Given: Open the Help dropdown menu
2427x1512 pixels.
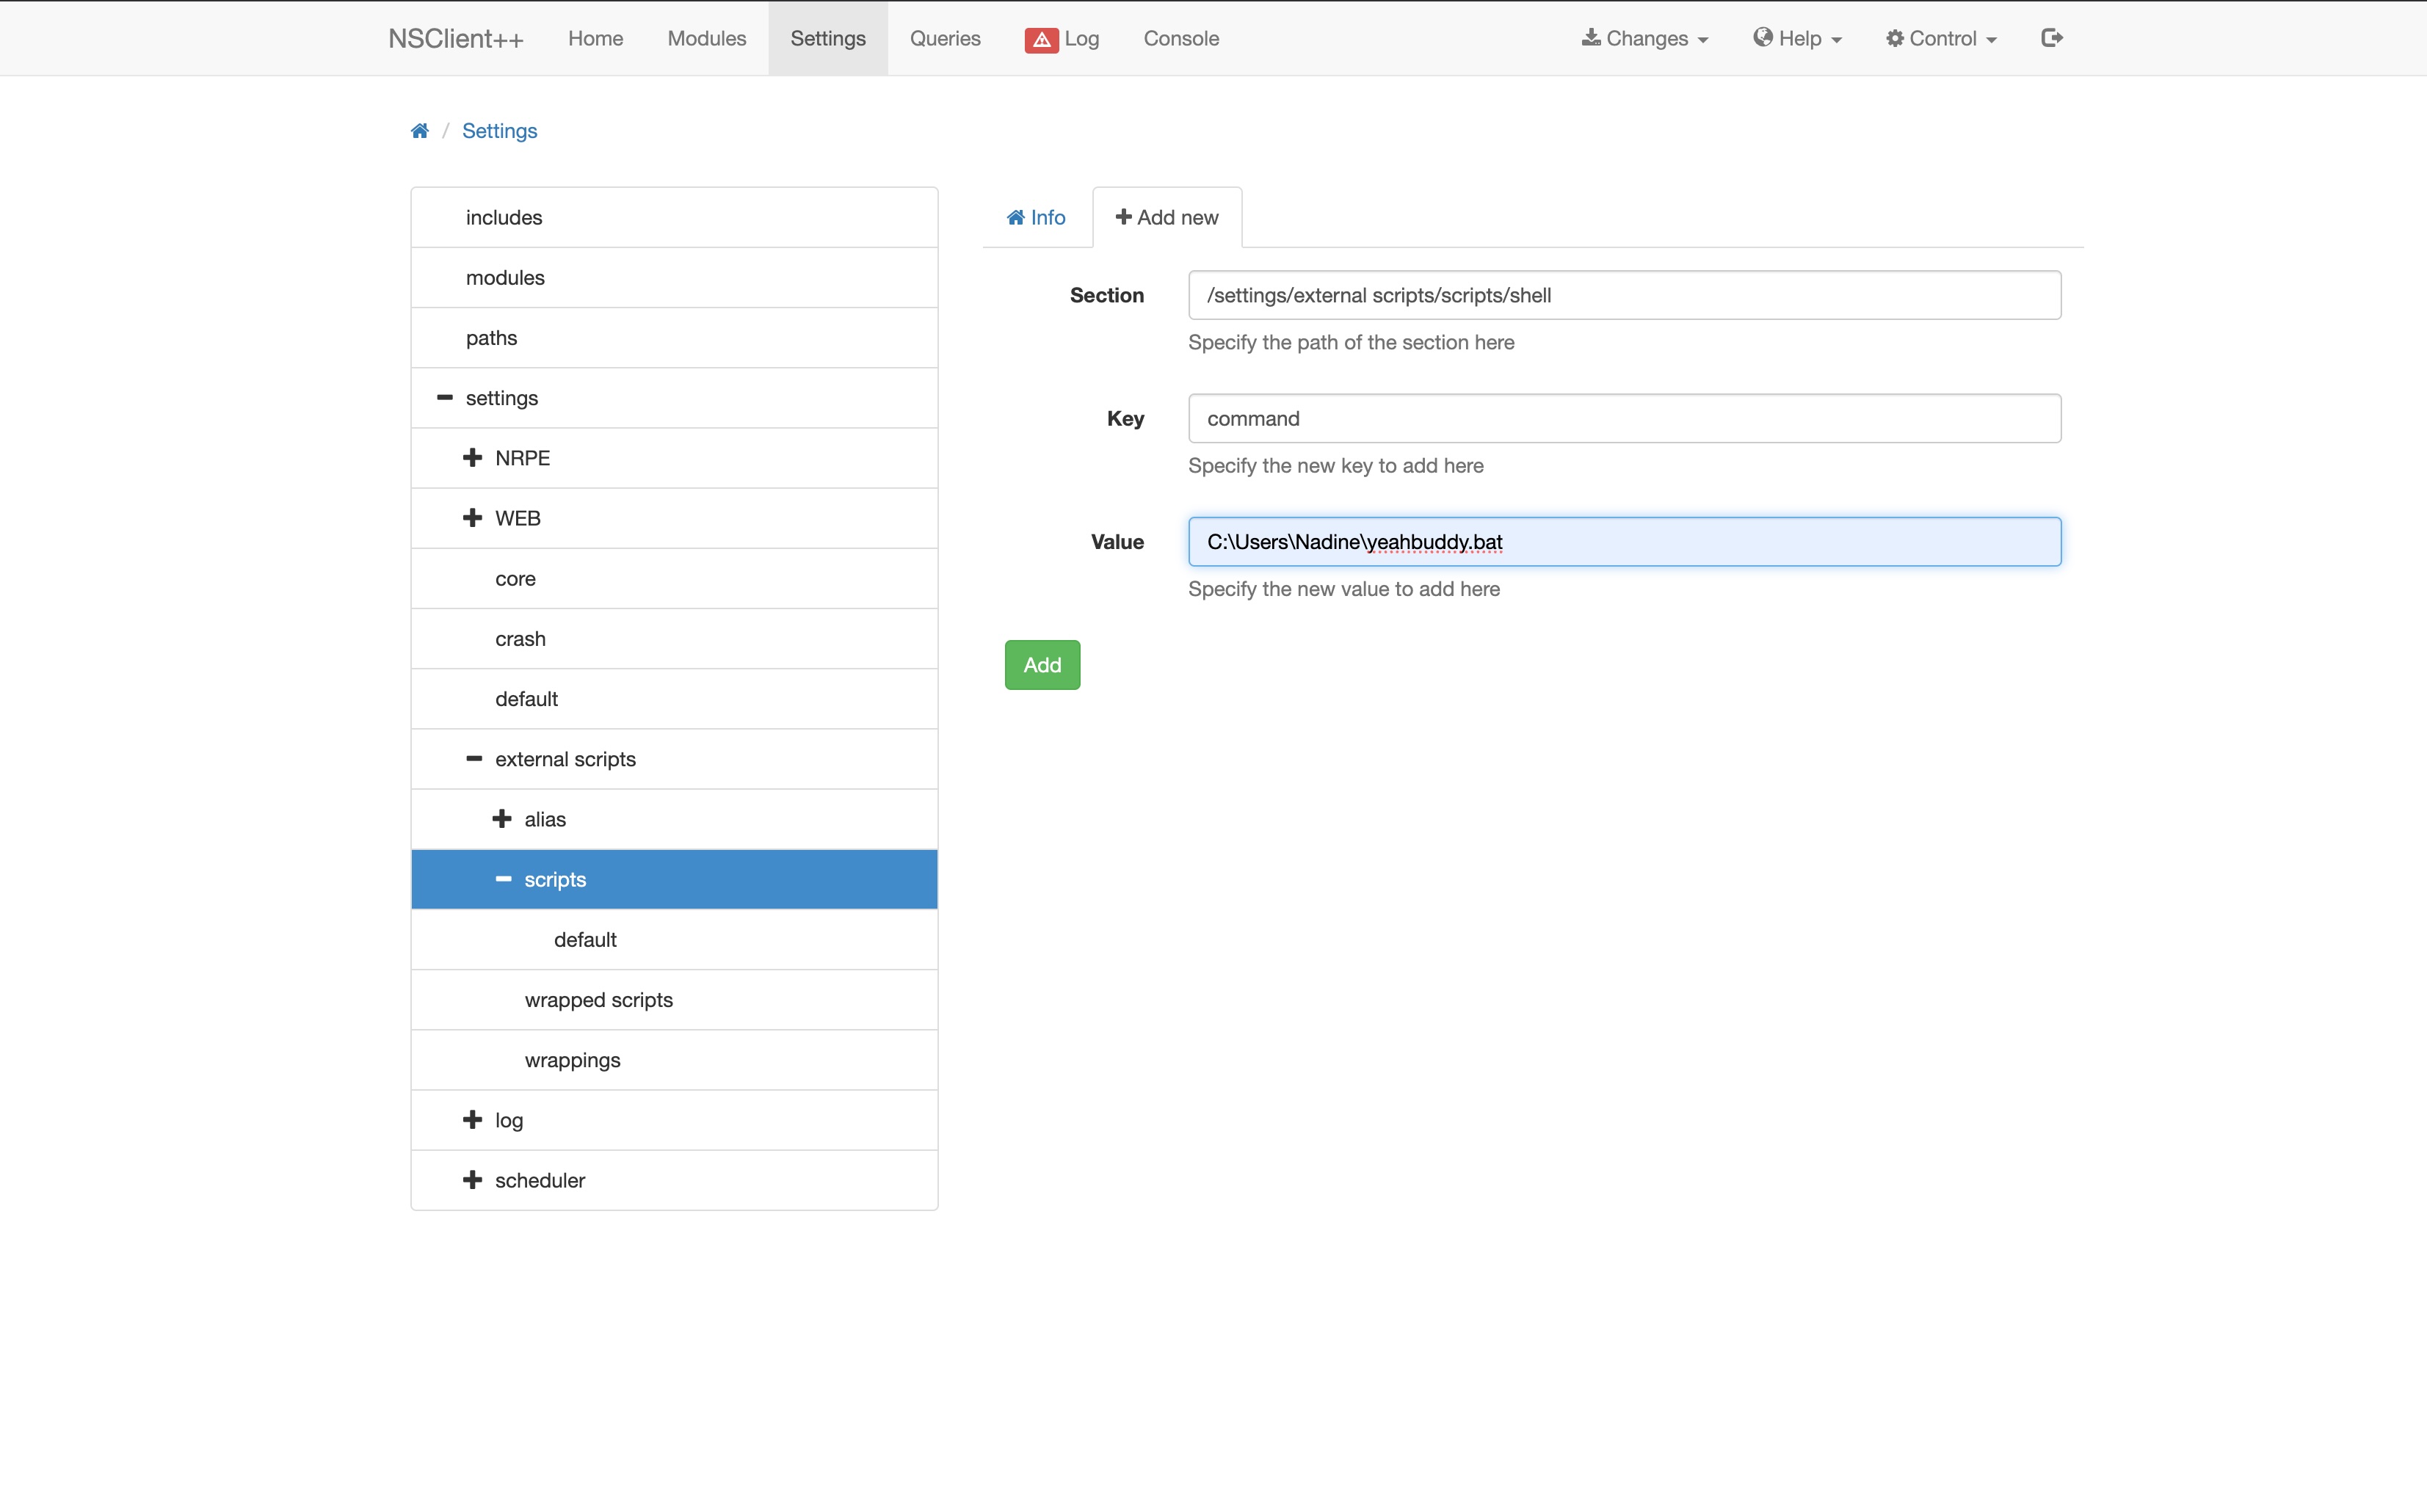Looking at the screenshot, I should click(x=1798, y=38).
